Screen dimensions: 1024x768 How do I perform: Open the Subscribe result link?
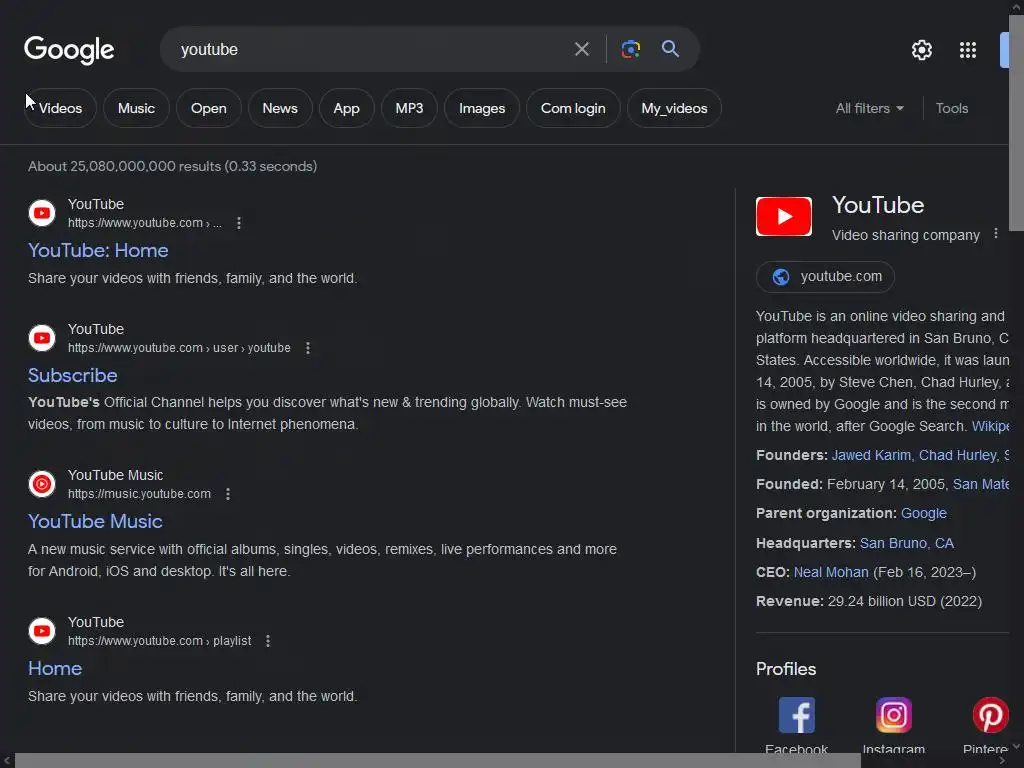72,375
